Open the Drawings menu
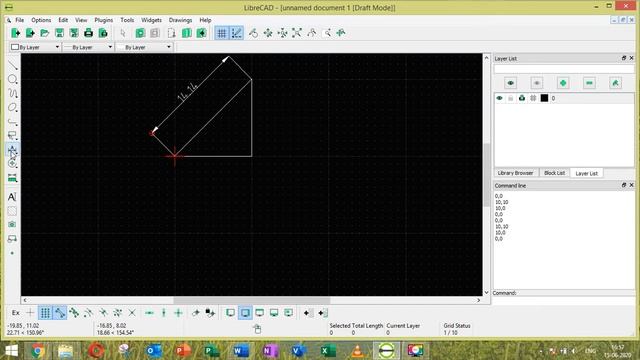This screenshot has width=640, height=360. (180, 20)
